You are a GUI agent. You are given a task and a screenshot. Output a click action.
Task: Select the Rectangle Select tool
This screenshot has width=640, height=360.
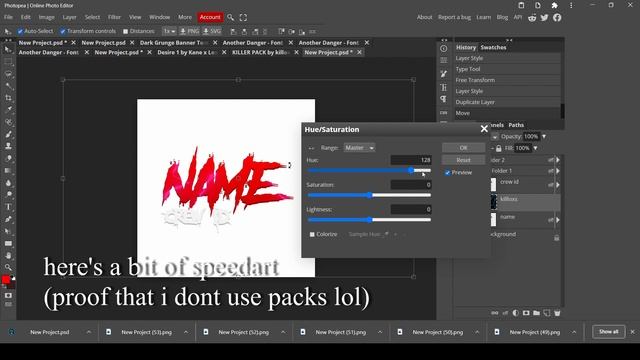point(8,62)
